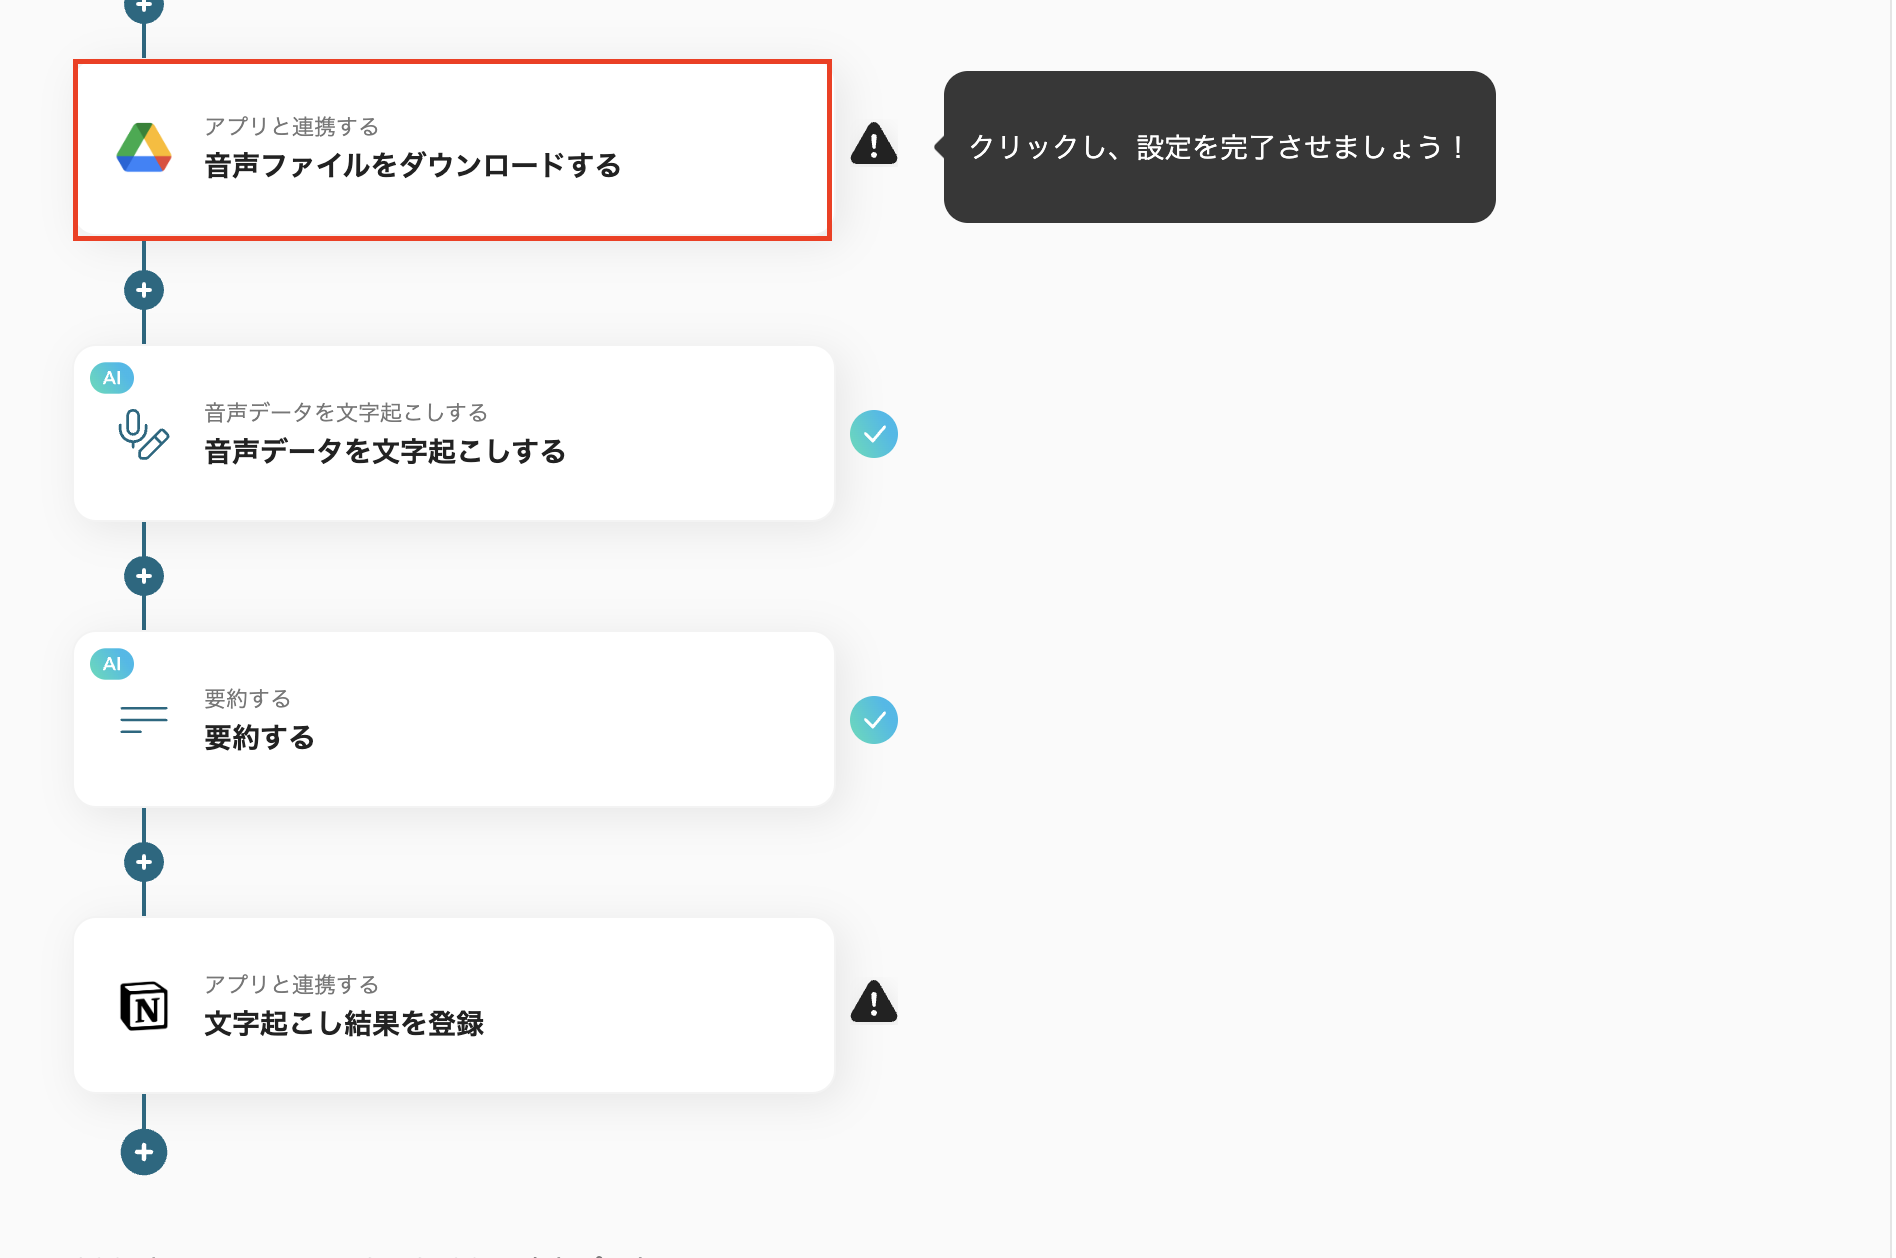Viewport: 1896px width, 1258px height.
Task: Toggle the completion checkmark on 要約する step
Action: click(875, 719)
